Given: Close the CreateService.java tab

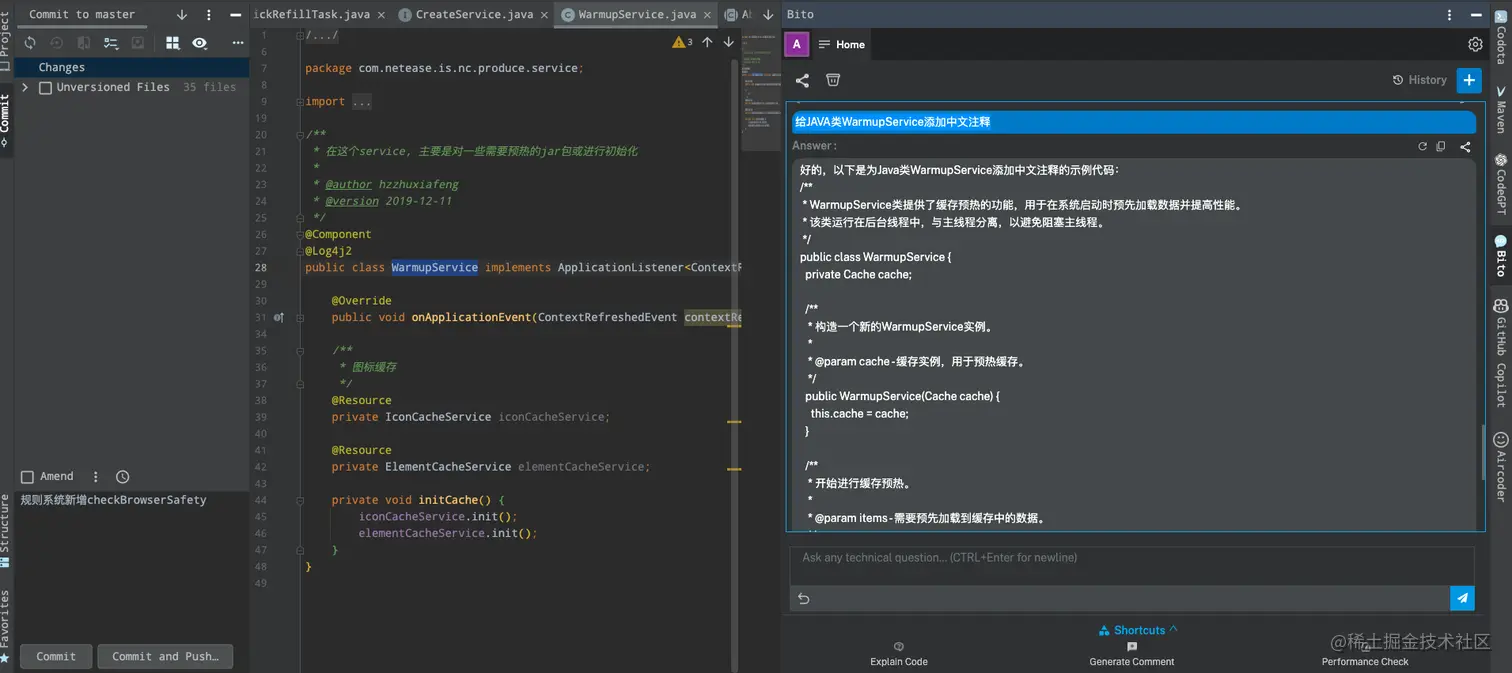Looking at the screenshot, I should click(x=544, y=14).
